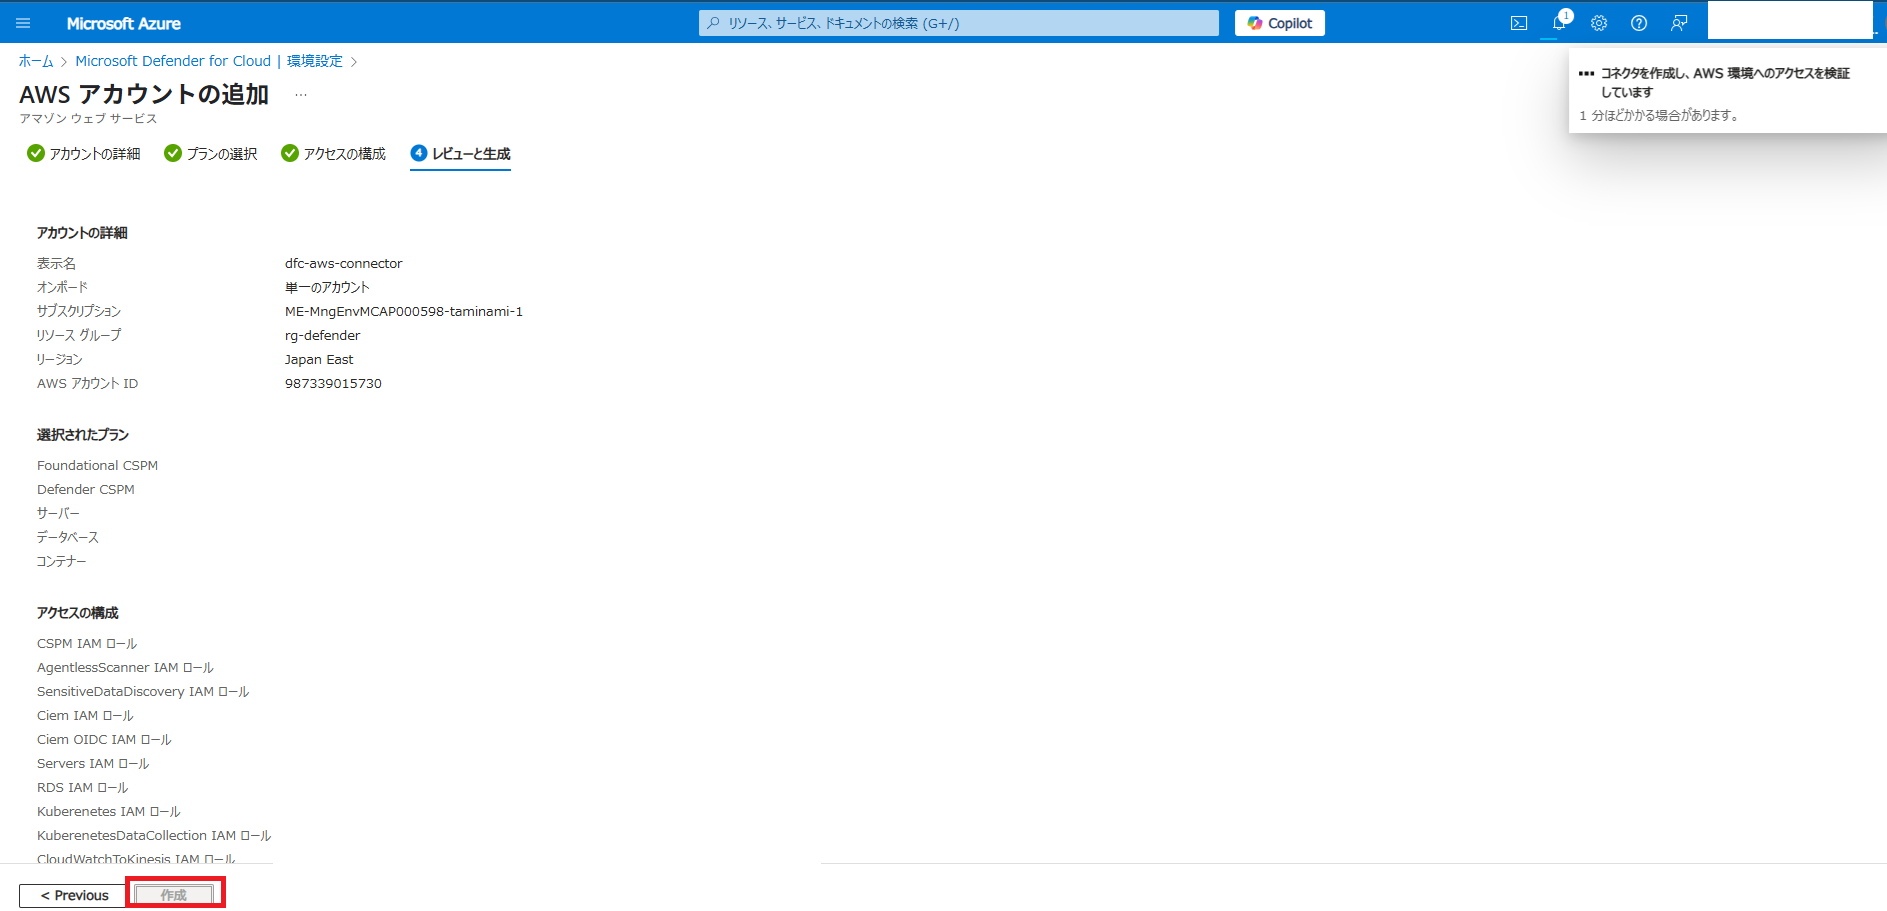Click subscription value ME-MngEnvMCAP000598-taminami-1
This screenshot has height=911, width=1887.
(x=404, y=311)
